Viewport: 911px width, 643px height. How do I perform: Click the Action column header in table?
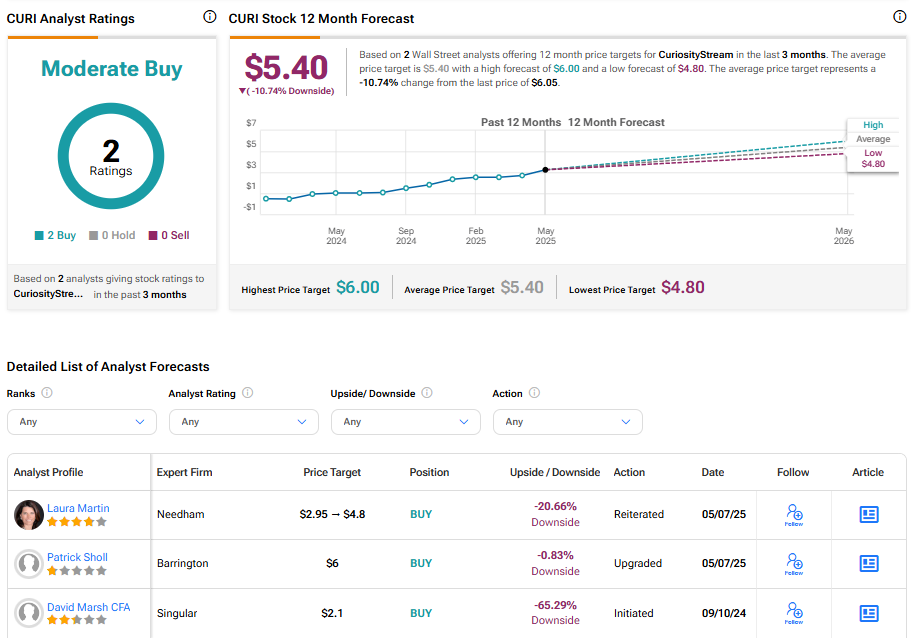tap(629, 472)
